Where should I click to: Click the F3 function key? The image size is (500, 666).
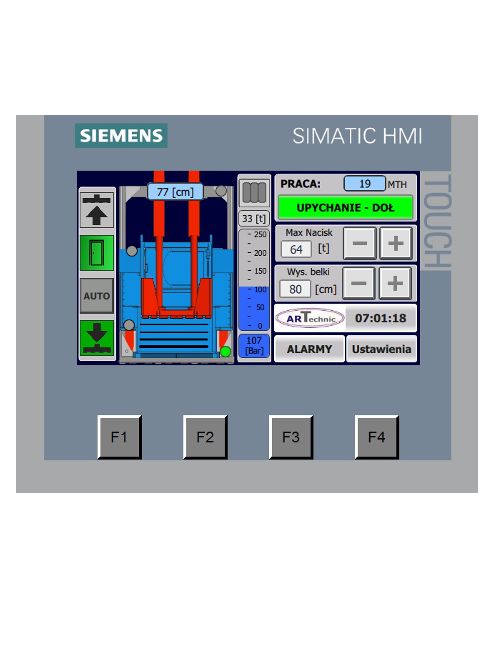pos(291,437)
